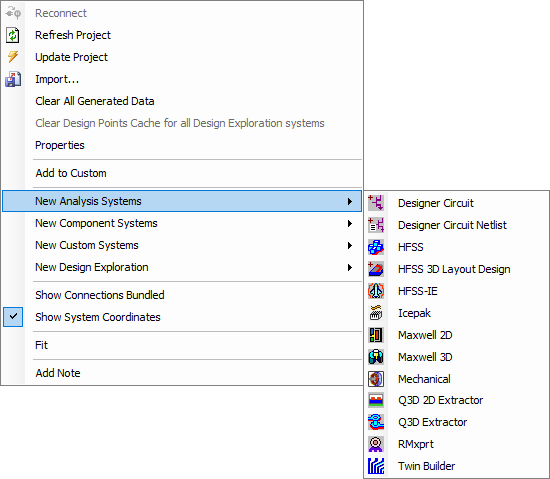Toggle Show System Coordinates checkmark
Viewport: 550px width, 479px height.
(x=13, y=317)
